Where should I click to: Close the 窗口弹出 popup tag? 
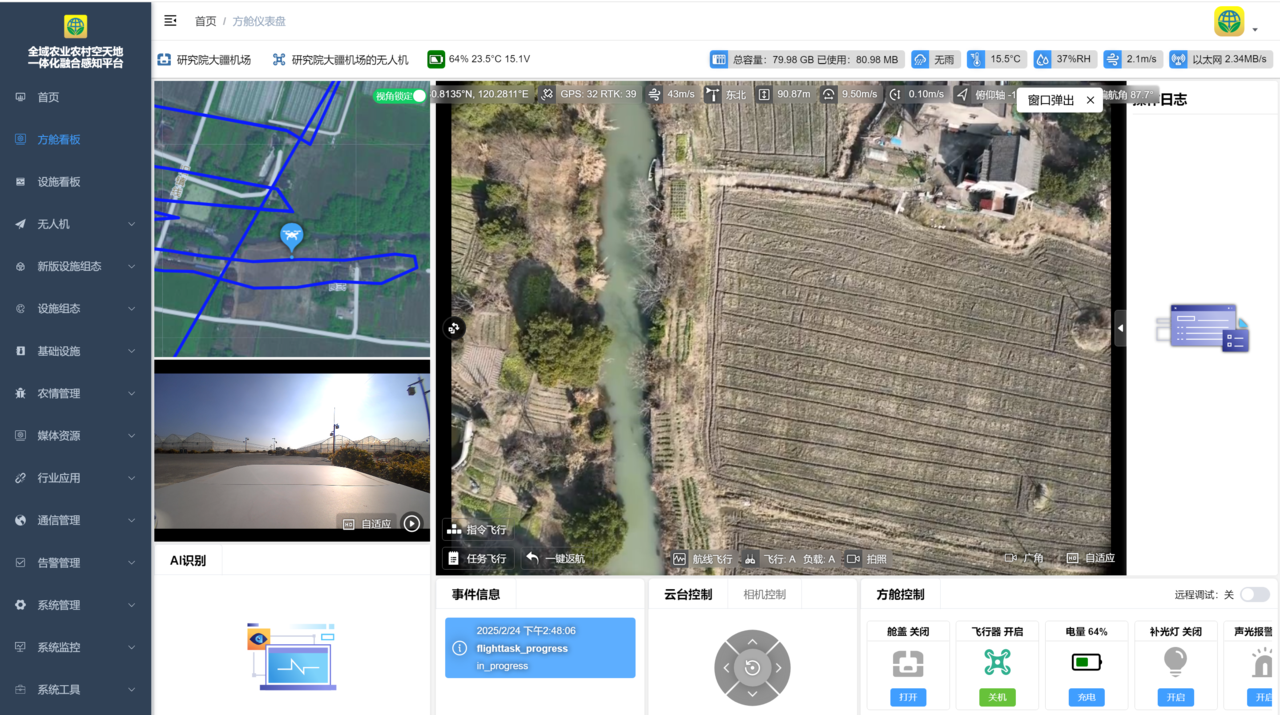coord(1090,100)
